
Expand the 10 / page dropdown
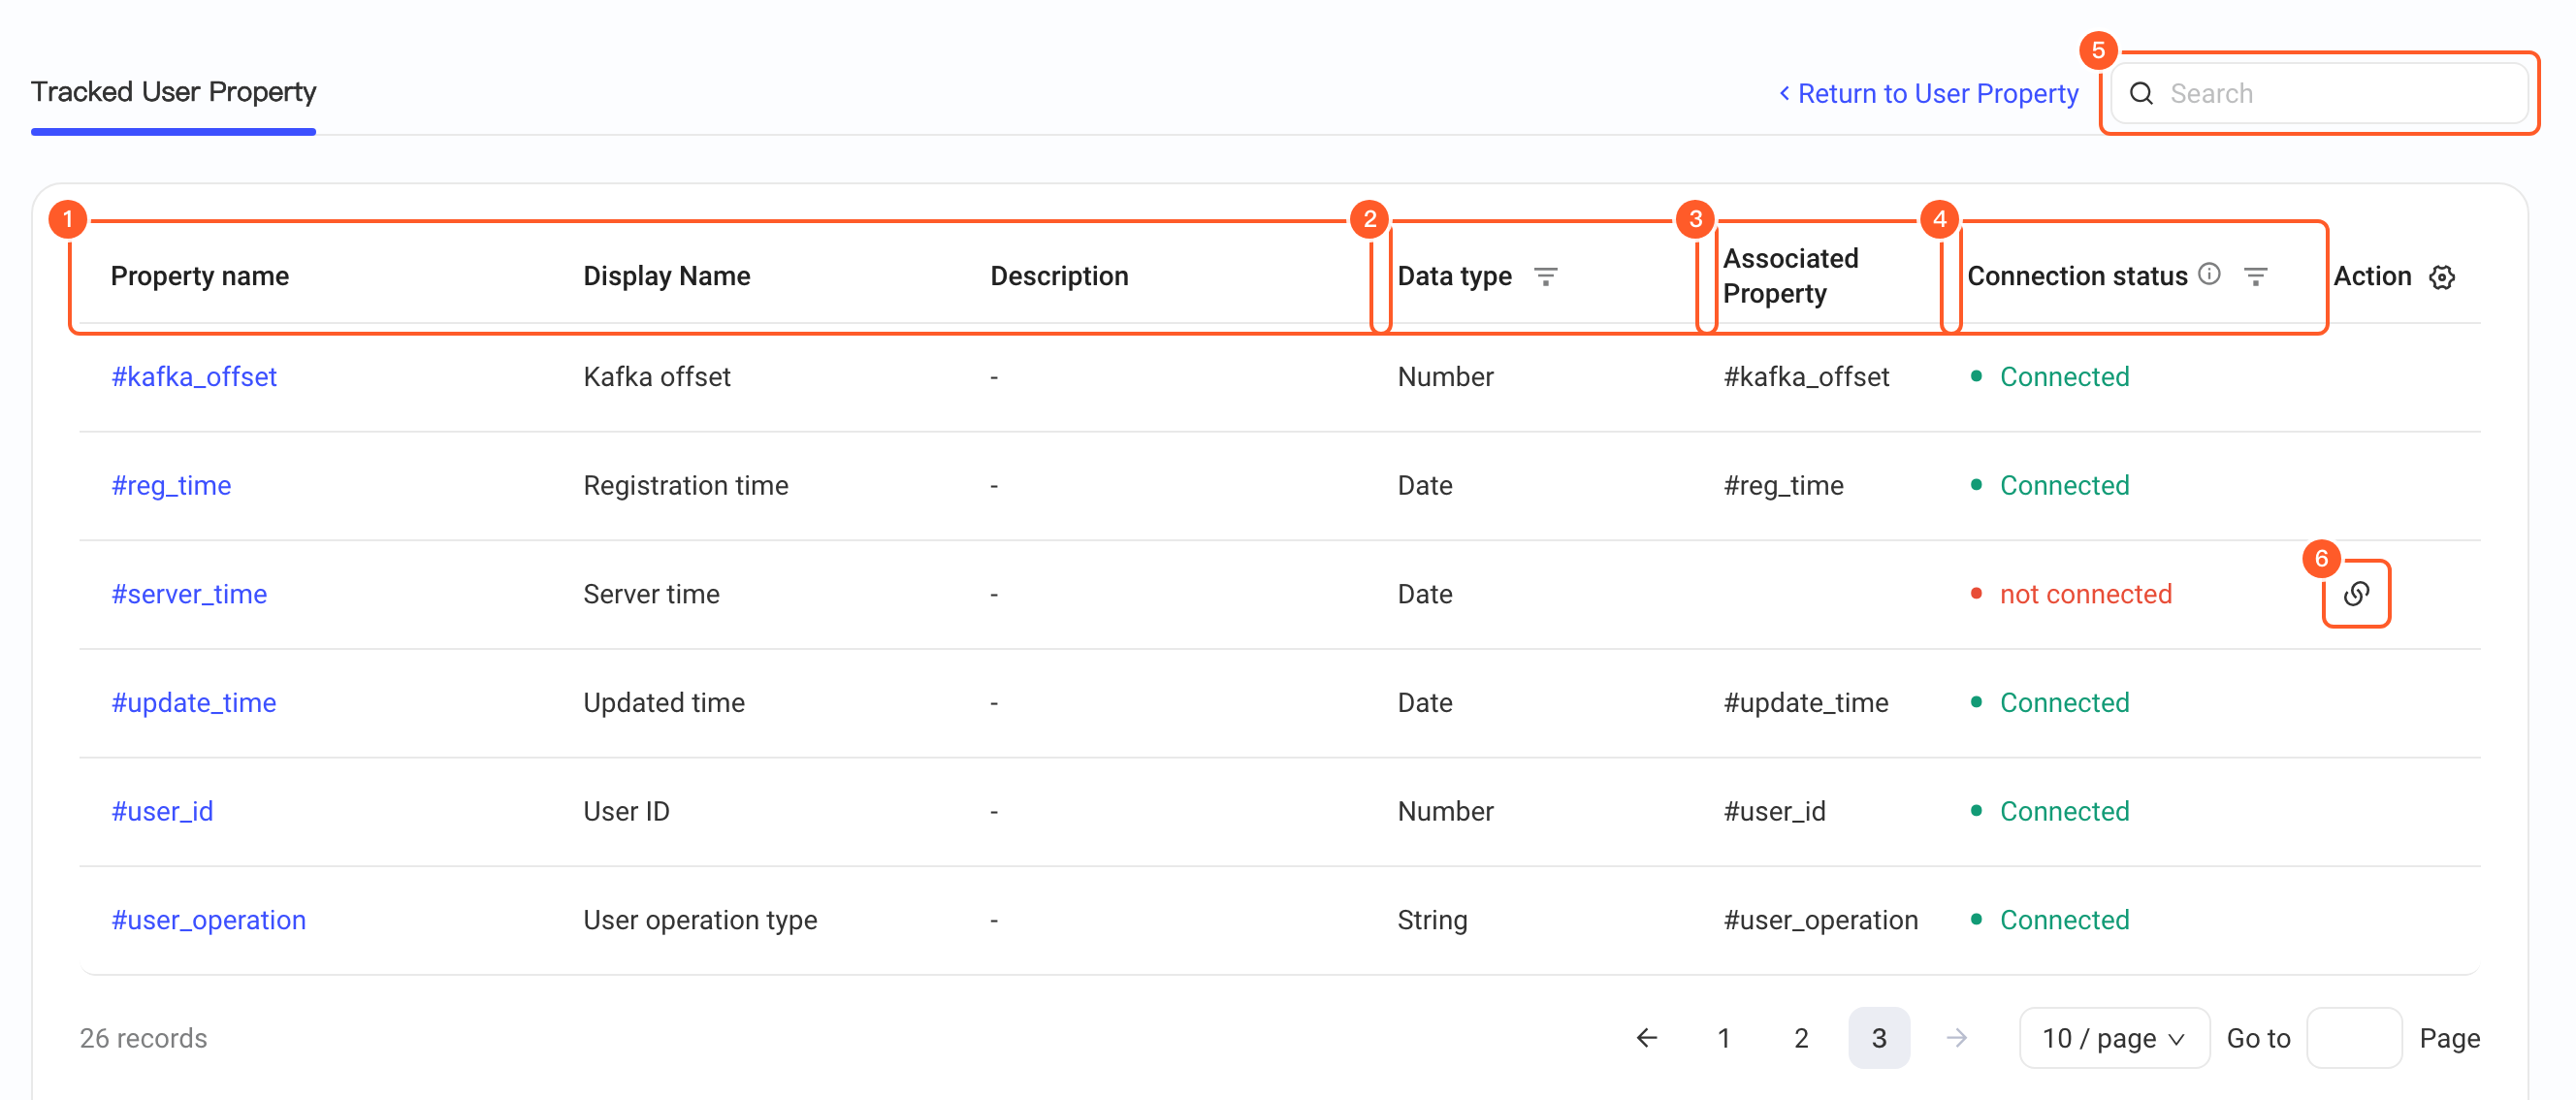(x=2114, y=1038)
